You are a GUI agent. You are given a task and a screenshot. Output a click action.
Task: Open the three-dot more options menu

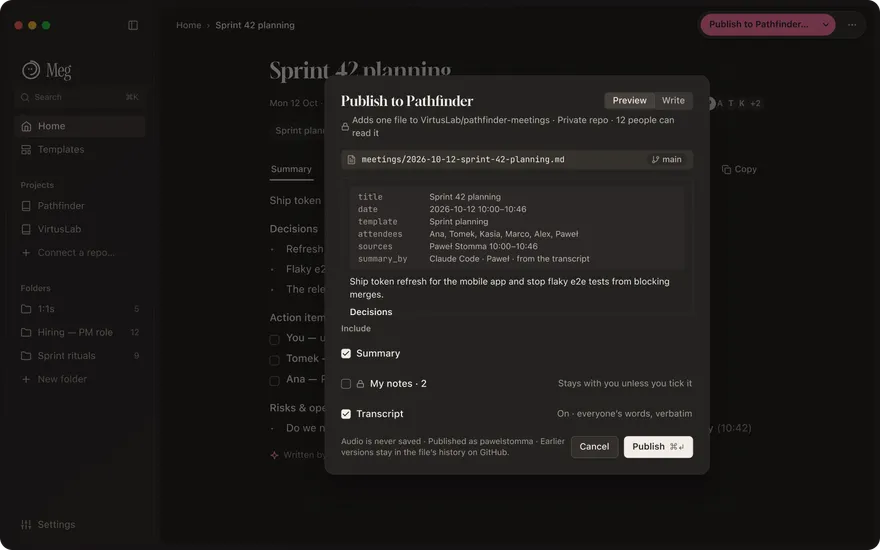pos(852,25)
